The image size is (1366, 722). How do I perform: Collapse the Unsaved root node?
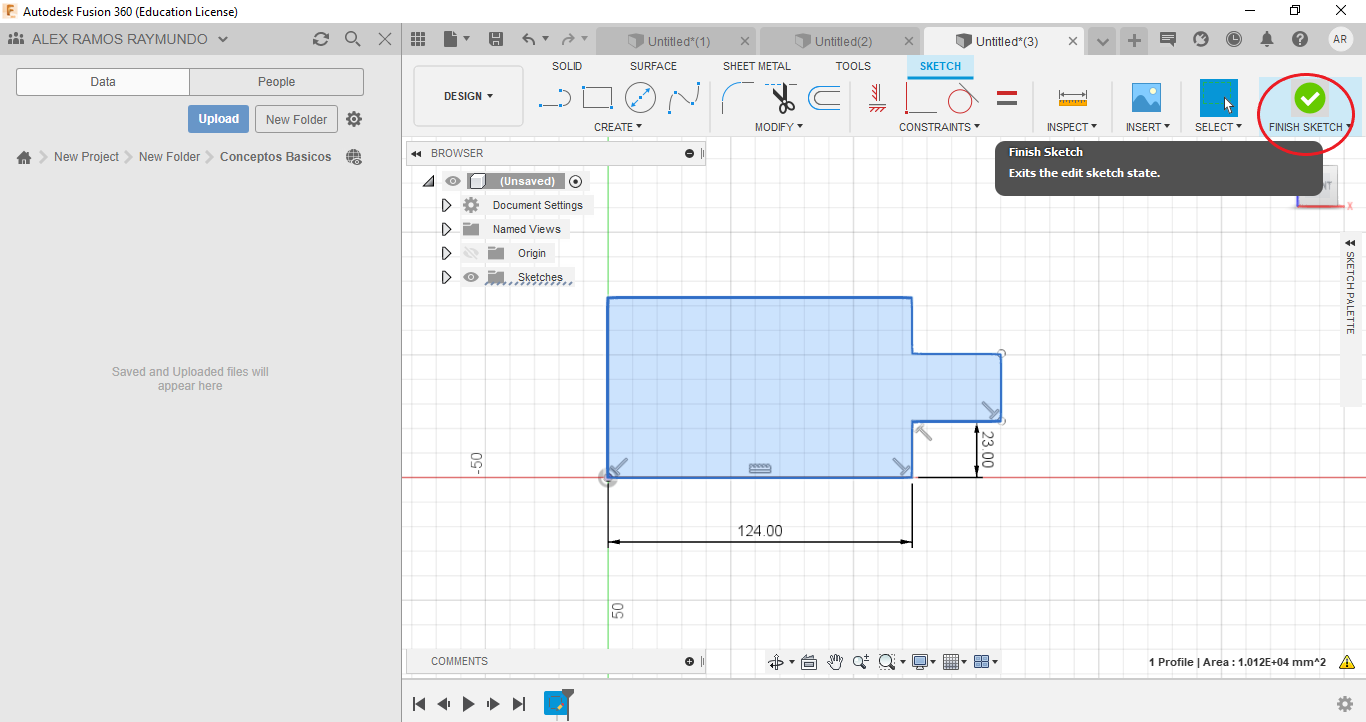[428, 181]
